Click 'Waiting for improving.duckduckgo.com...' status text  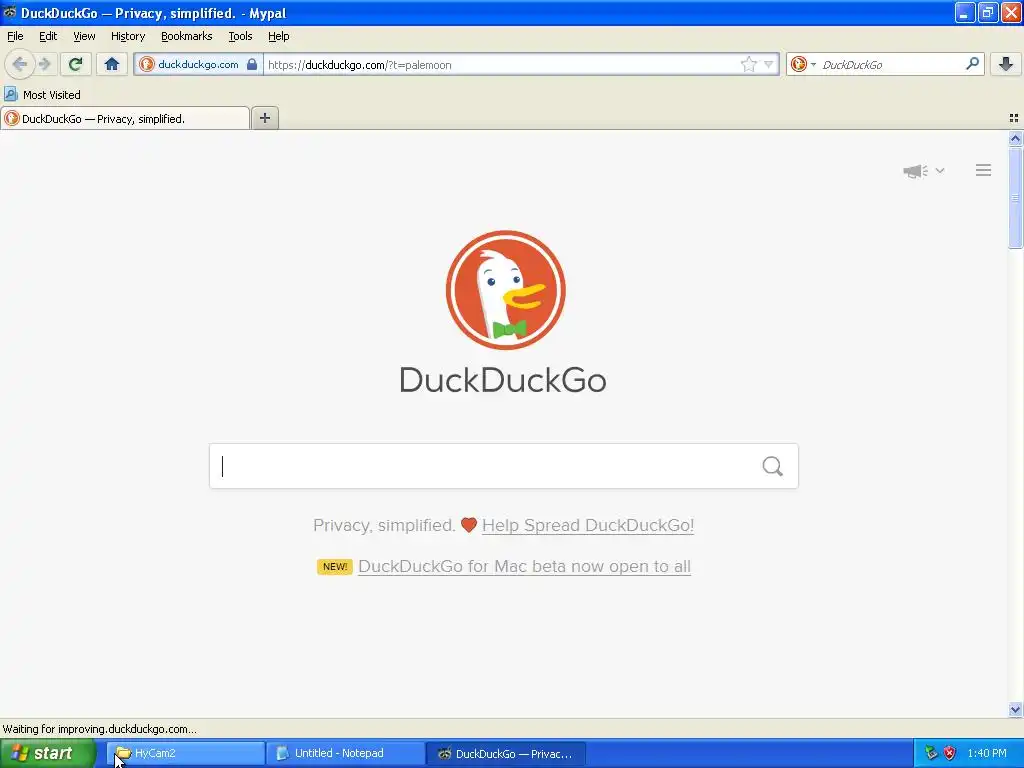pos(99,729)
